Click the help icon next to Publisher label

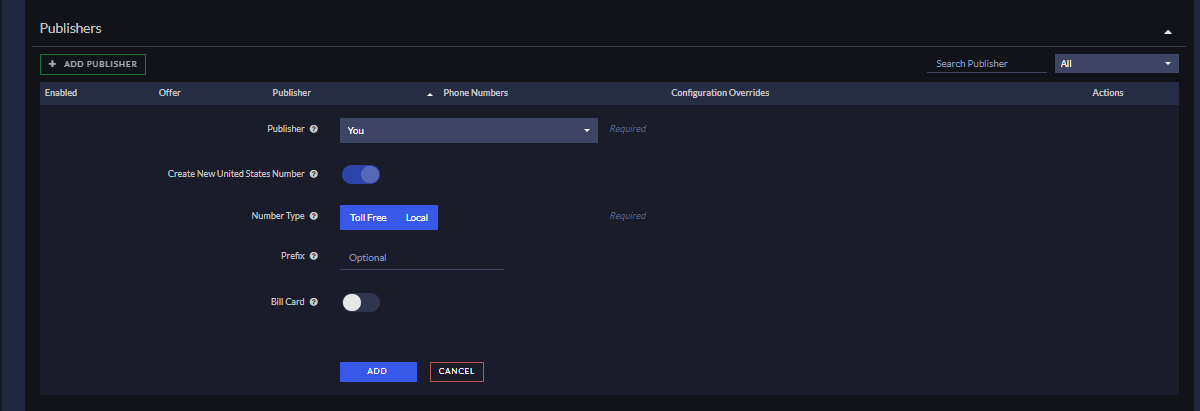[x=314, y=129]
